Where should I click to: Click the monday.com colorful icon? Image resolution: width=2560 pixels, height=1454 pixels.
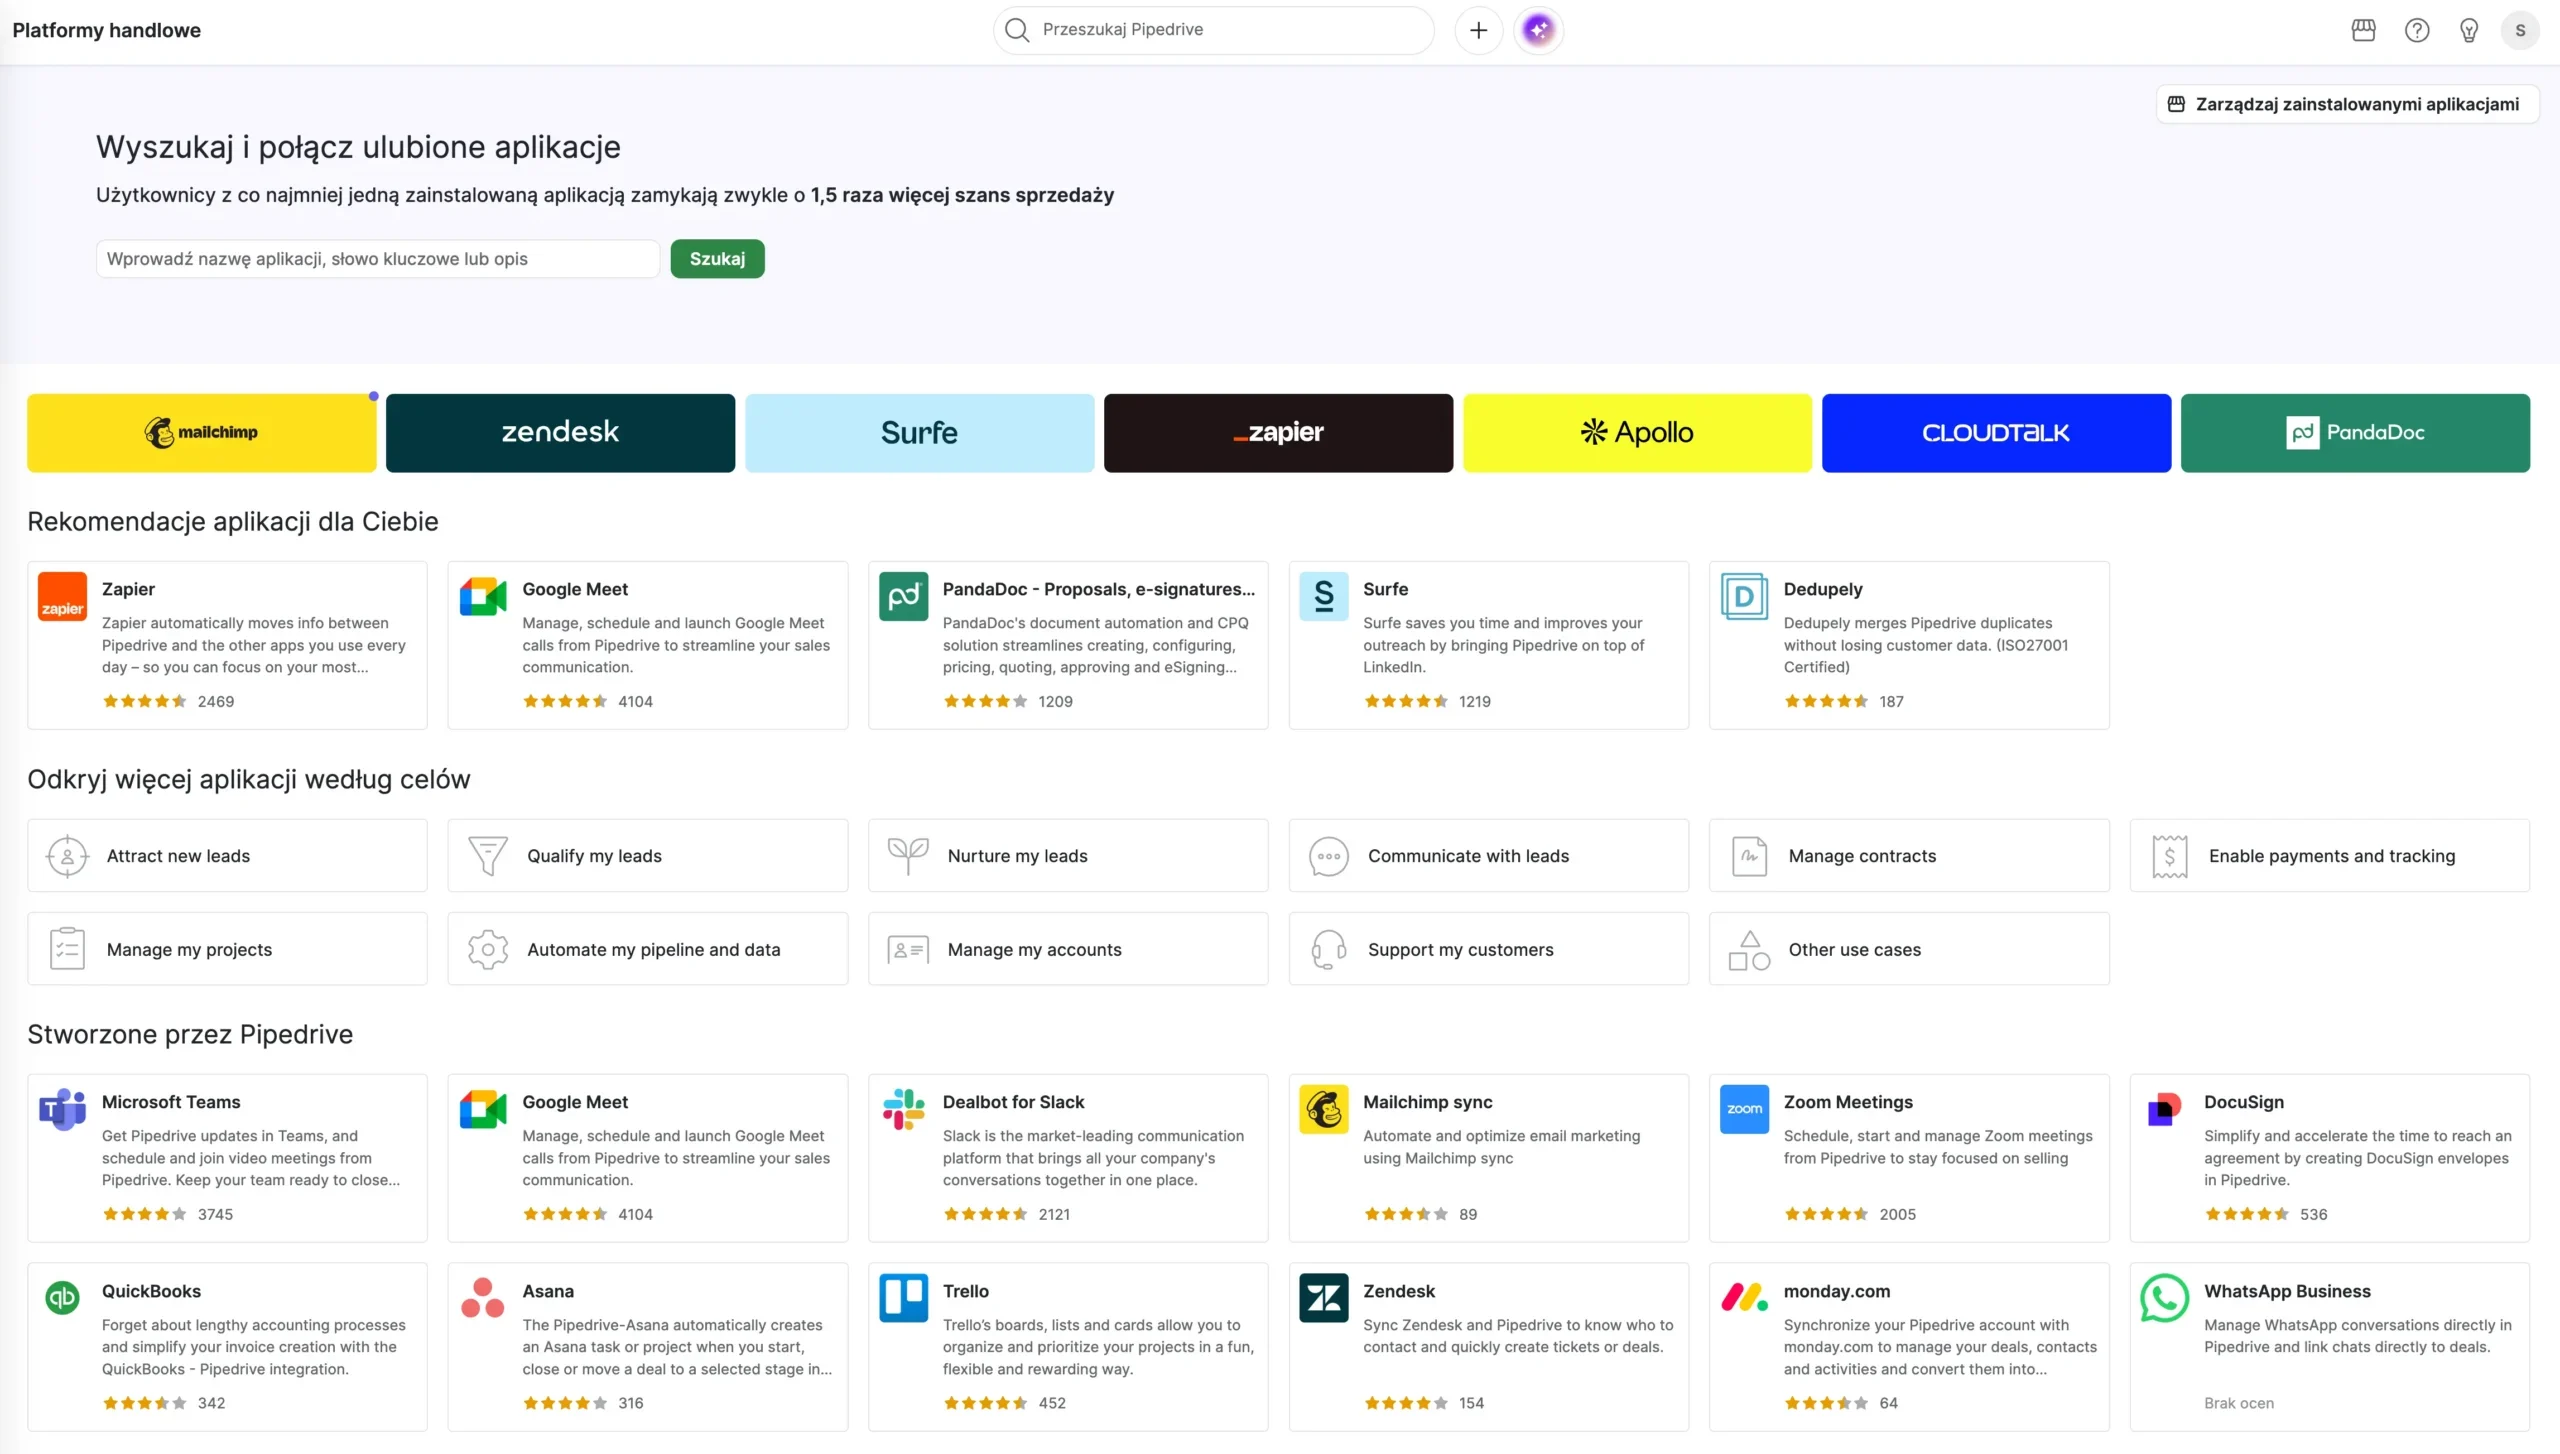1745,1299
